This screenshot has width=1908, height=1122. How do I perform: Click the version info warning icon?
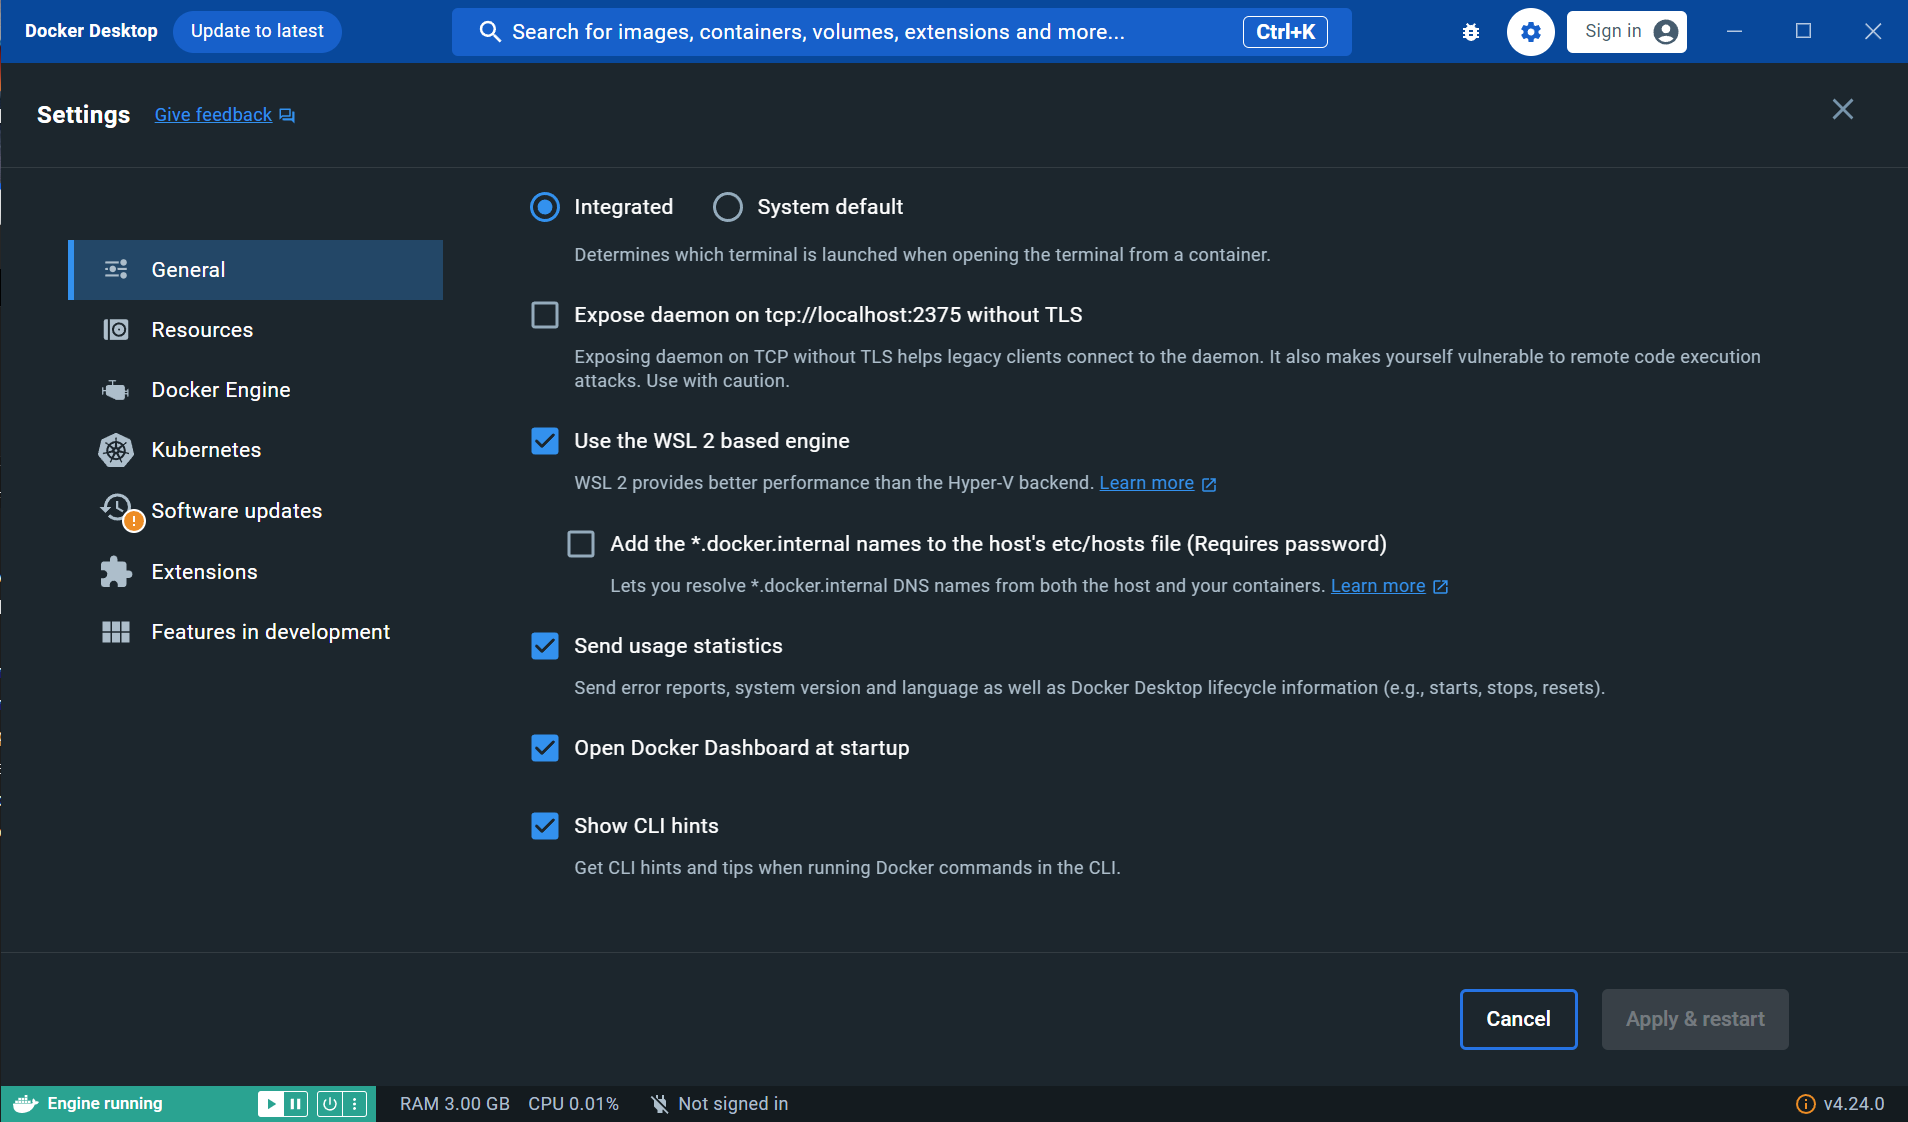tap(1805, 1104)
